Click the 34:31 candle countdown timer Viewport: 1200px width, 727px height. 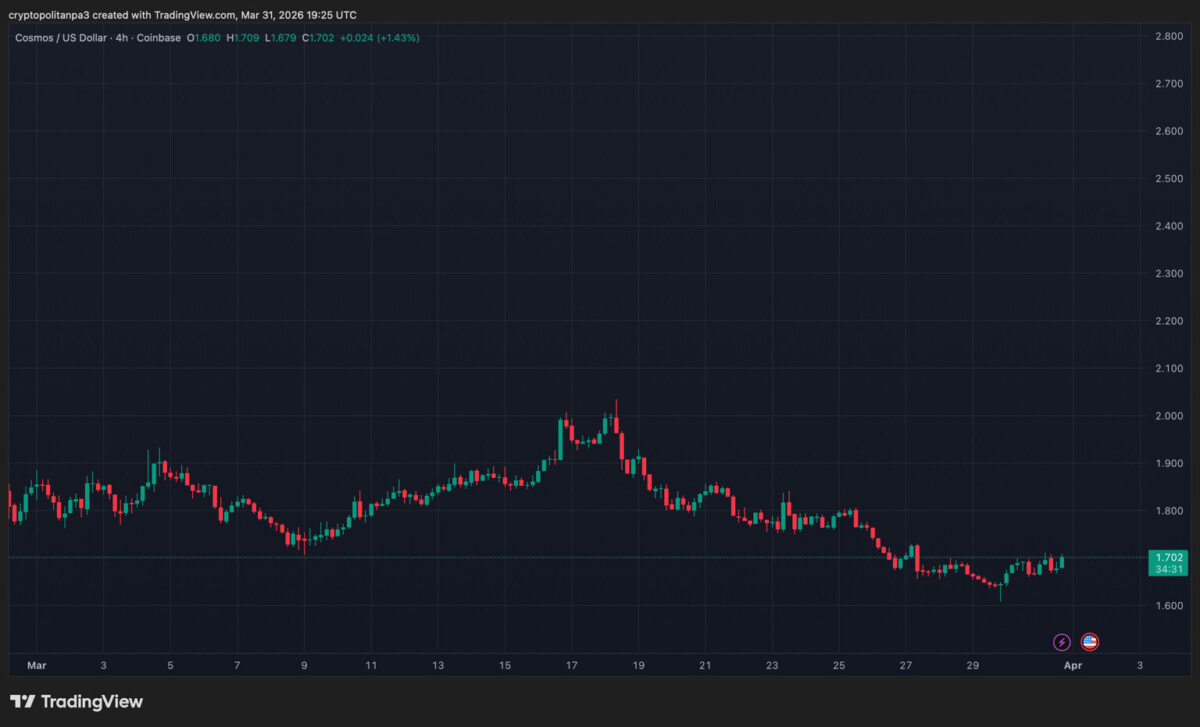click(x=1169, y=569)
